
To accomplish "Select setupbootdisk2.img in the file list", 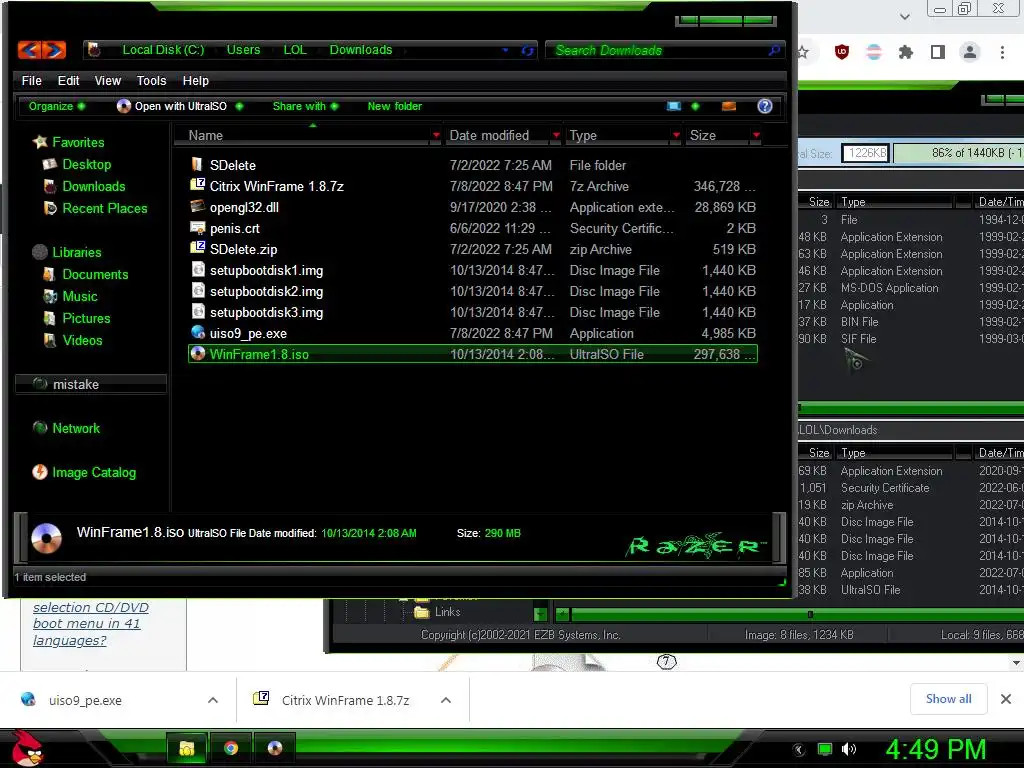I will (473, 291).
